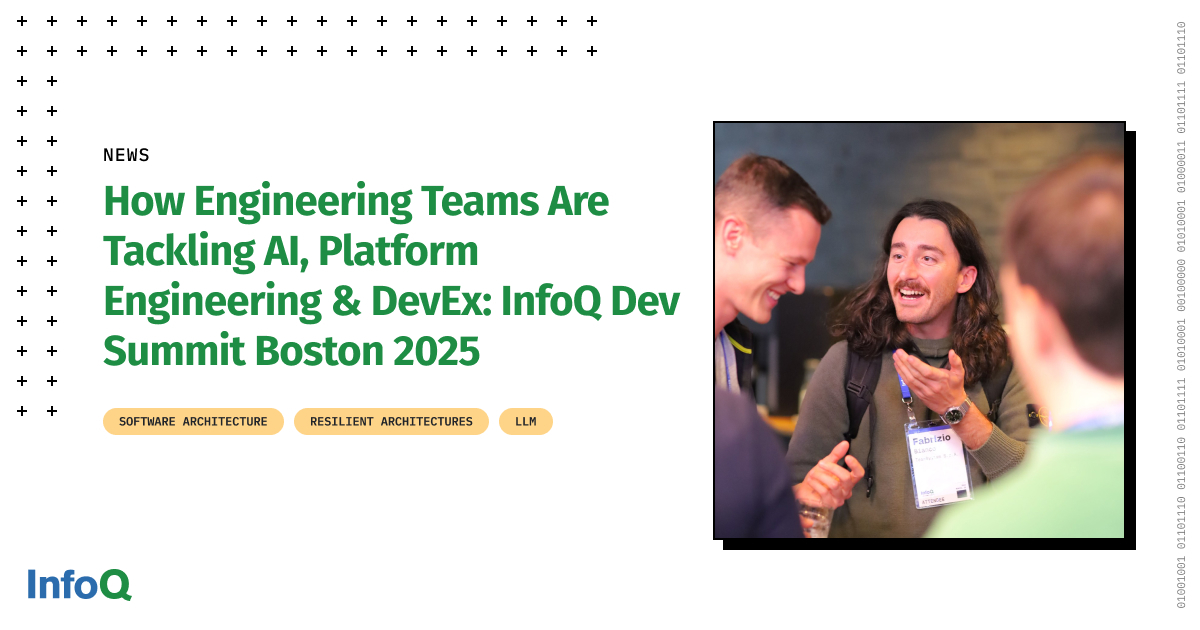Click the wristwatch on the raised hand
Viewport: 1200px width, 630px height.
click(x=957, y=410)
